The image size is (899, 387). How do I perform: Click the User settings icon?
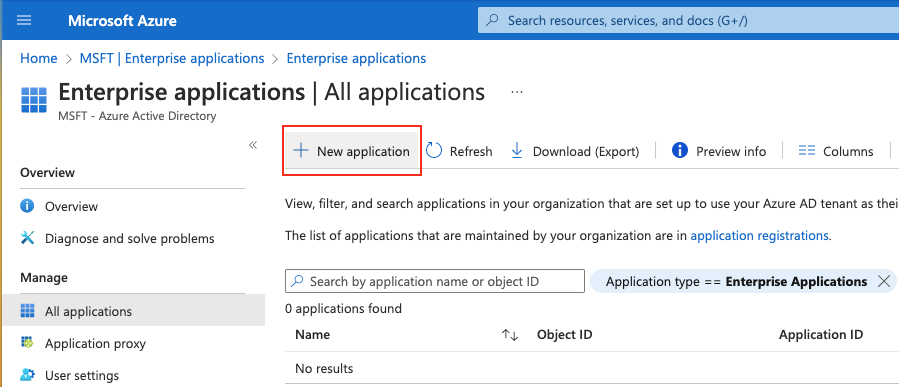pos(27,376)
